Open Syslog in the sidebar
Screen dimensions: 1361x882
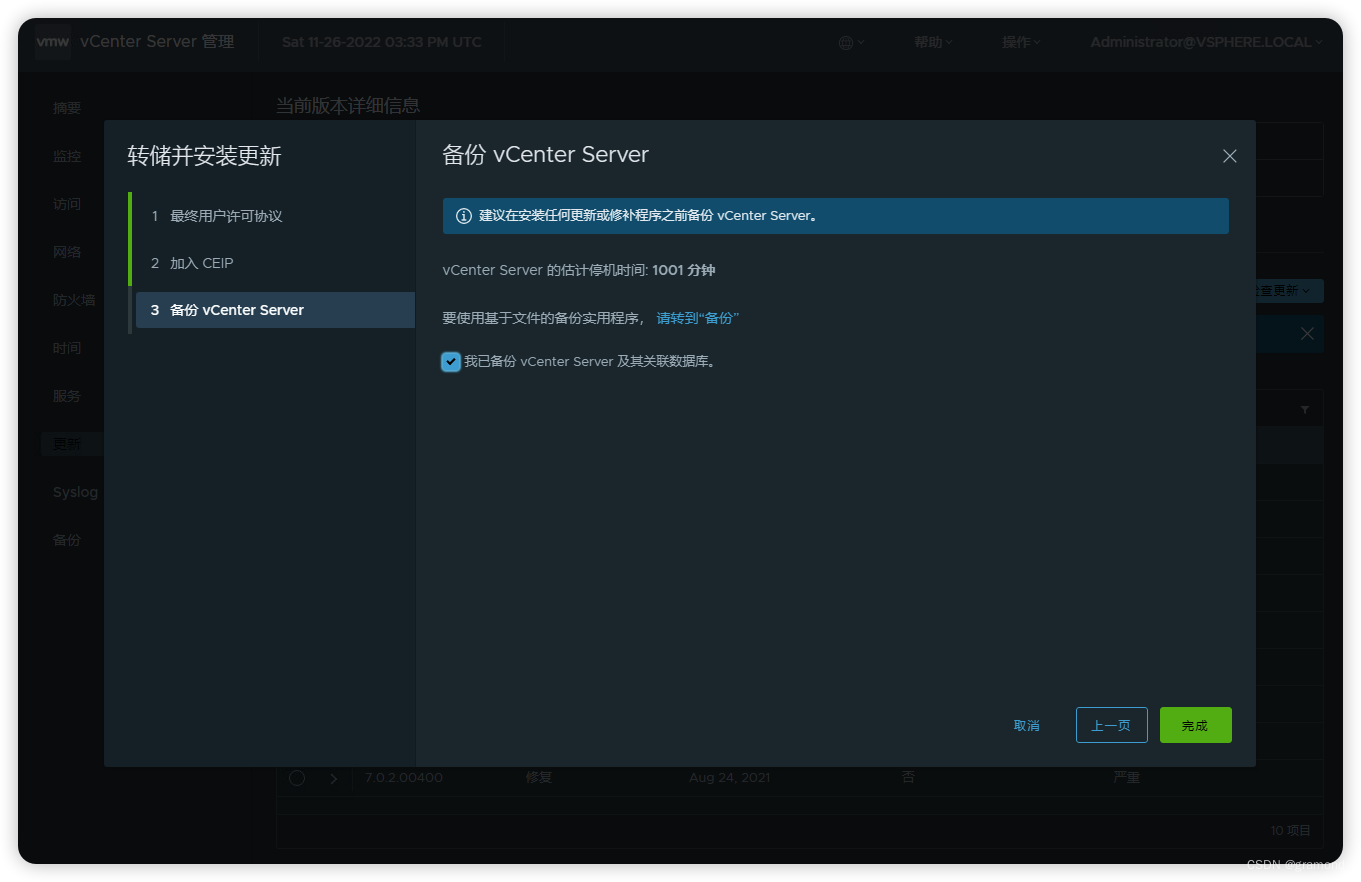(75, 492)
